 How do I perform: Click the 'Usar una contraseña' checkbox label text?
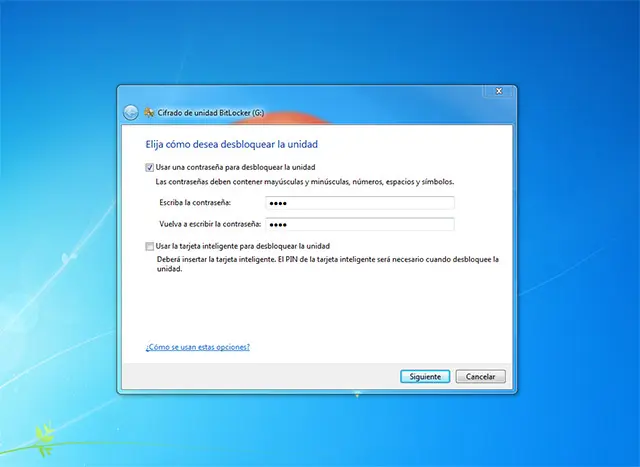(237, 167)
